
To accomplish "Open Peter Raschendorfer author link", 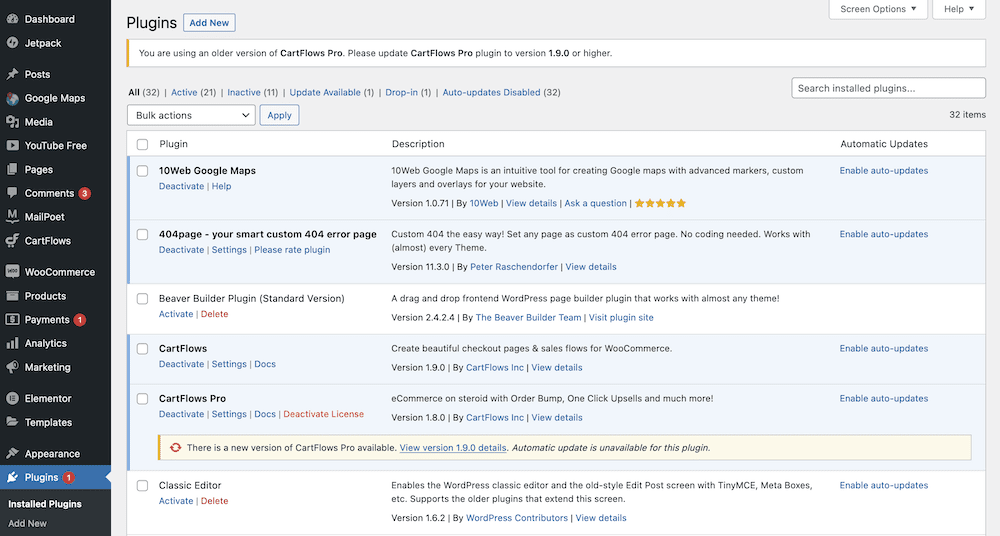I will point(513,267).
